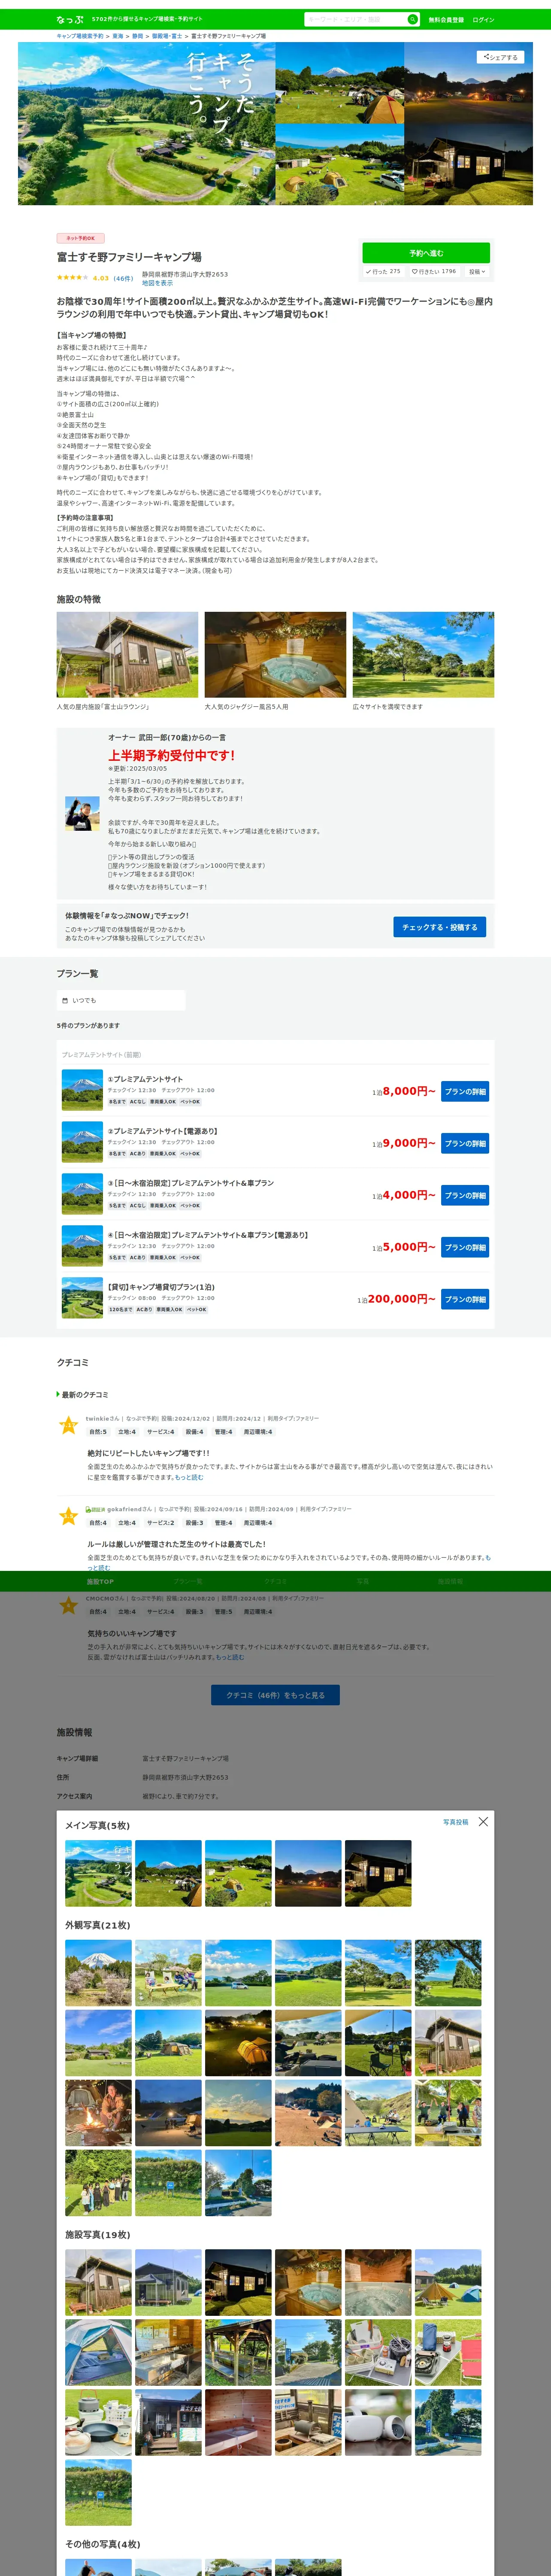Open first thumbnail under 外観写真(21枚)
The width and height of the screenshot is (551, 2576).
point(98,1973)
